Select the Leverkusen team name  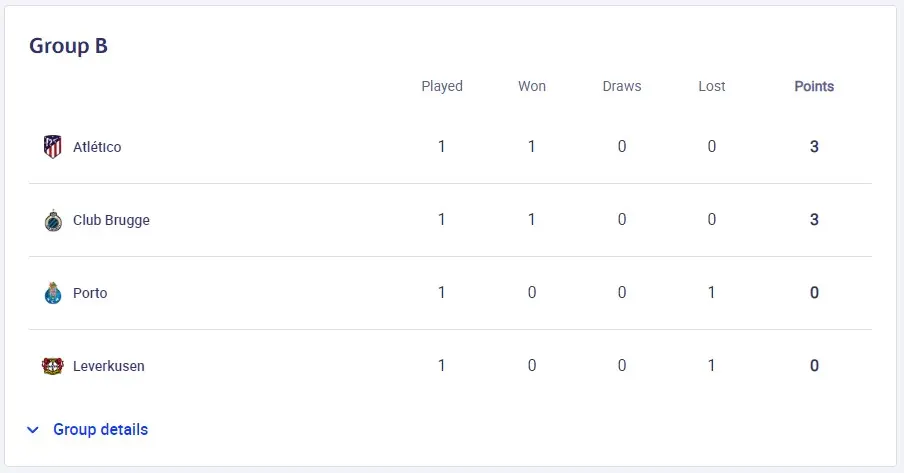pyautogui.click(x=108, y=366)
